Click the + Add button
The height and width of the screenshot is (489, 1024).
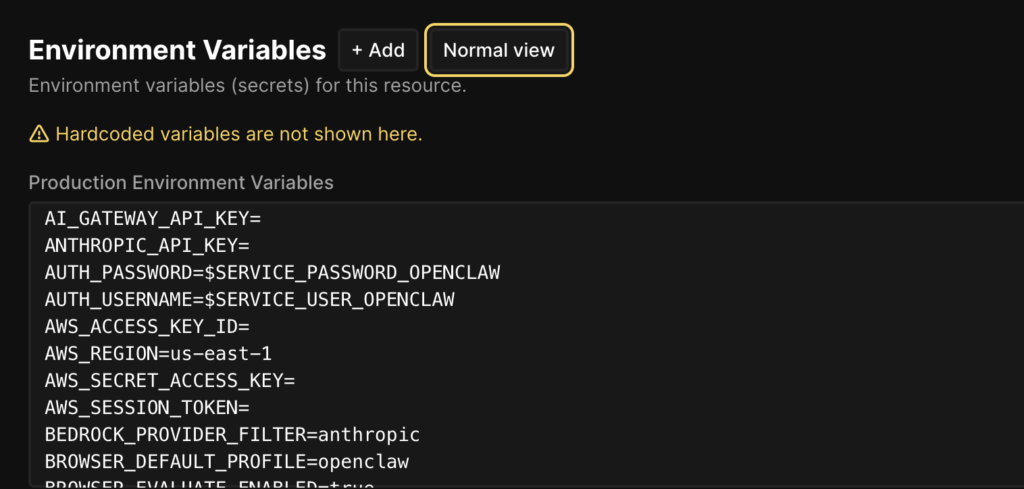[378, 50]
